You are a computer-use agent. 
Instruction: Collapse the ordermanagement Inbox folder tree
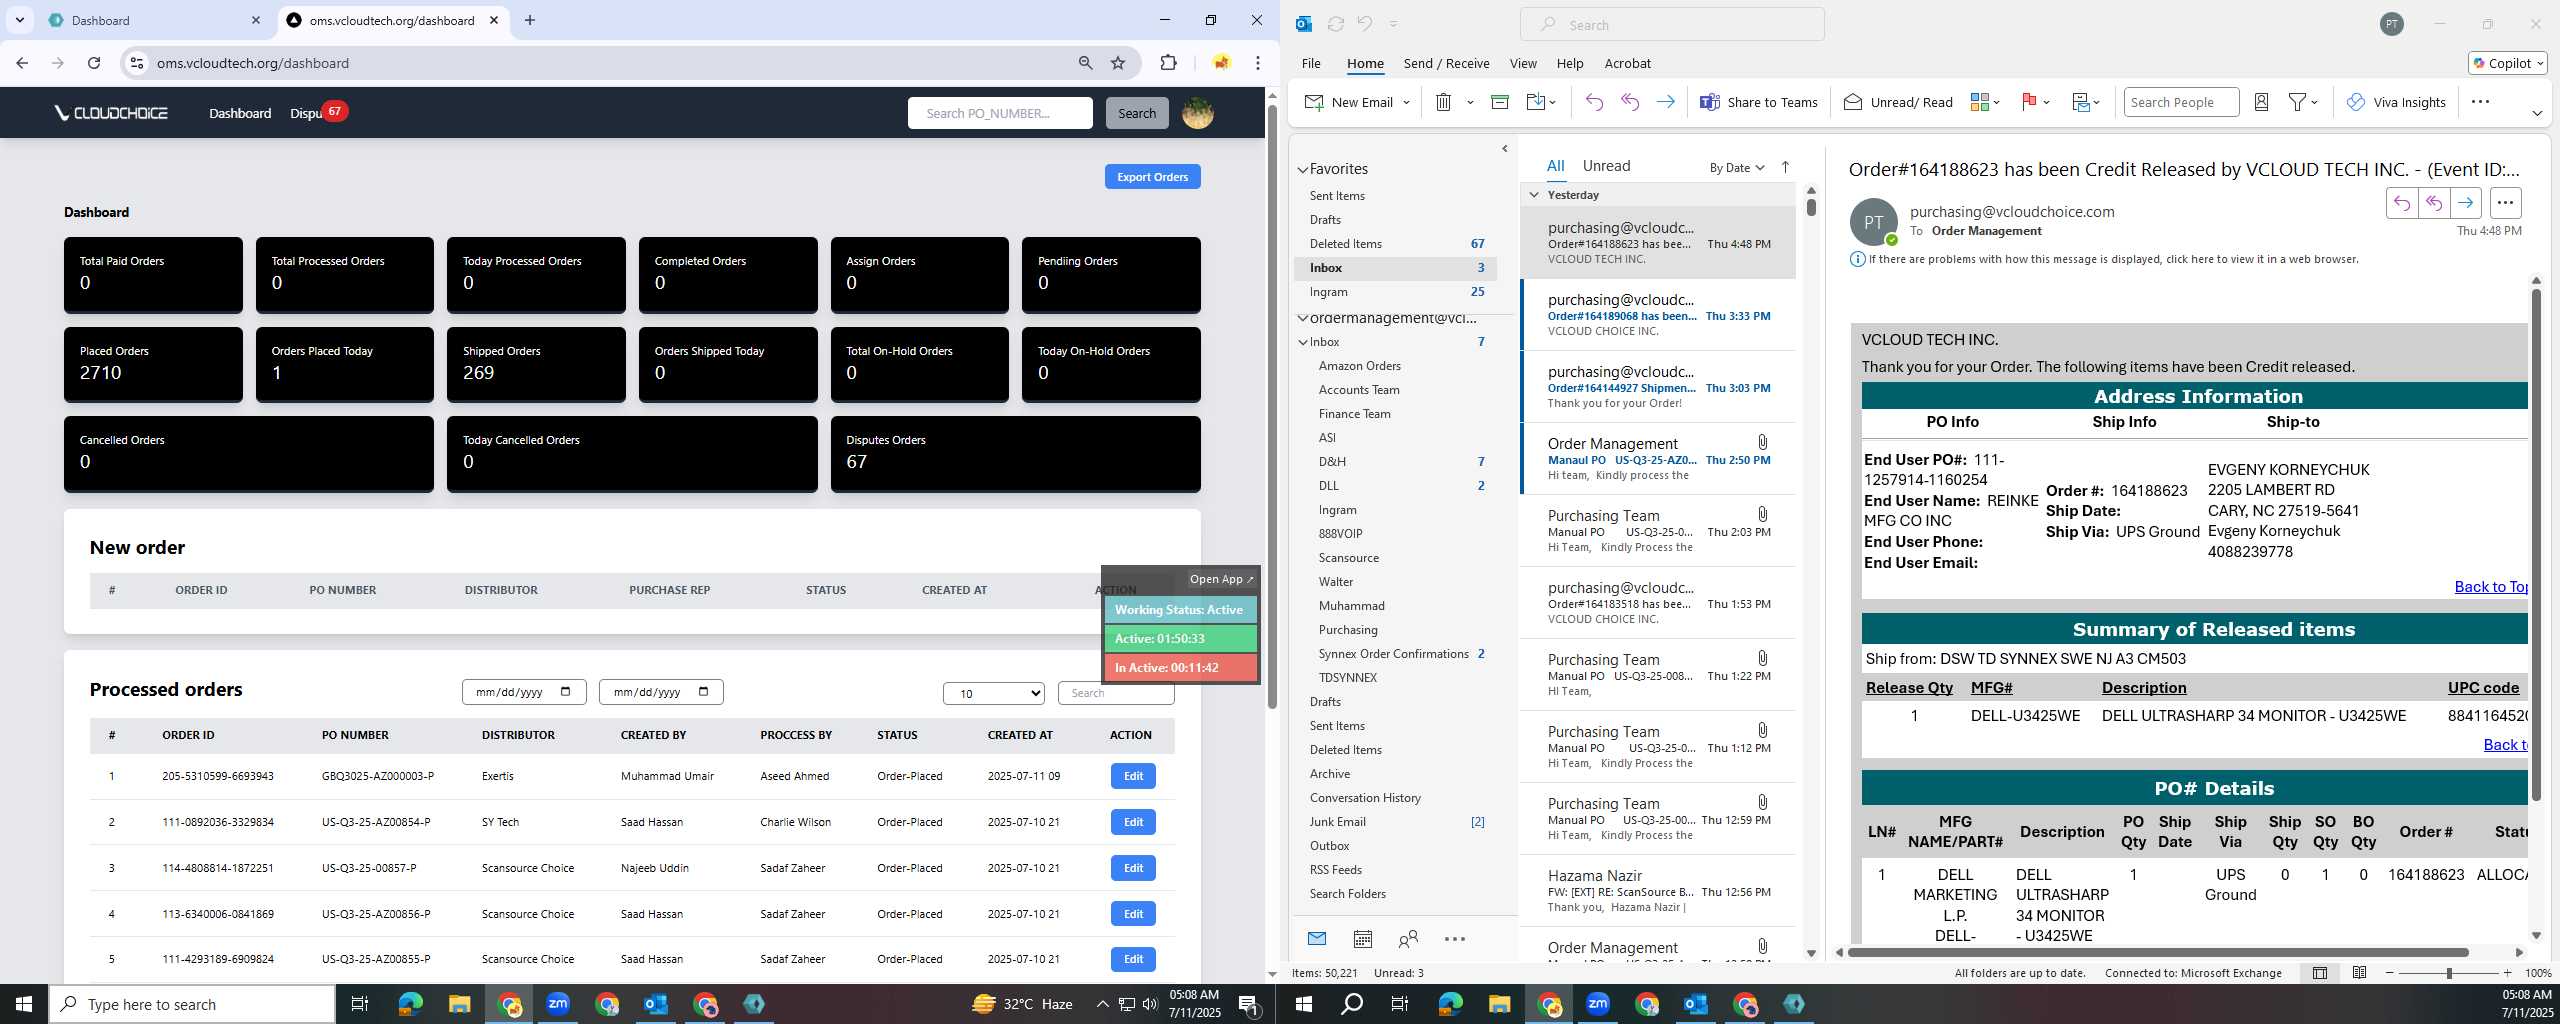[1303, 342]
